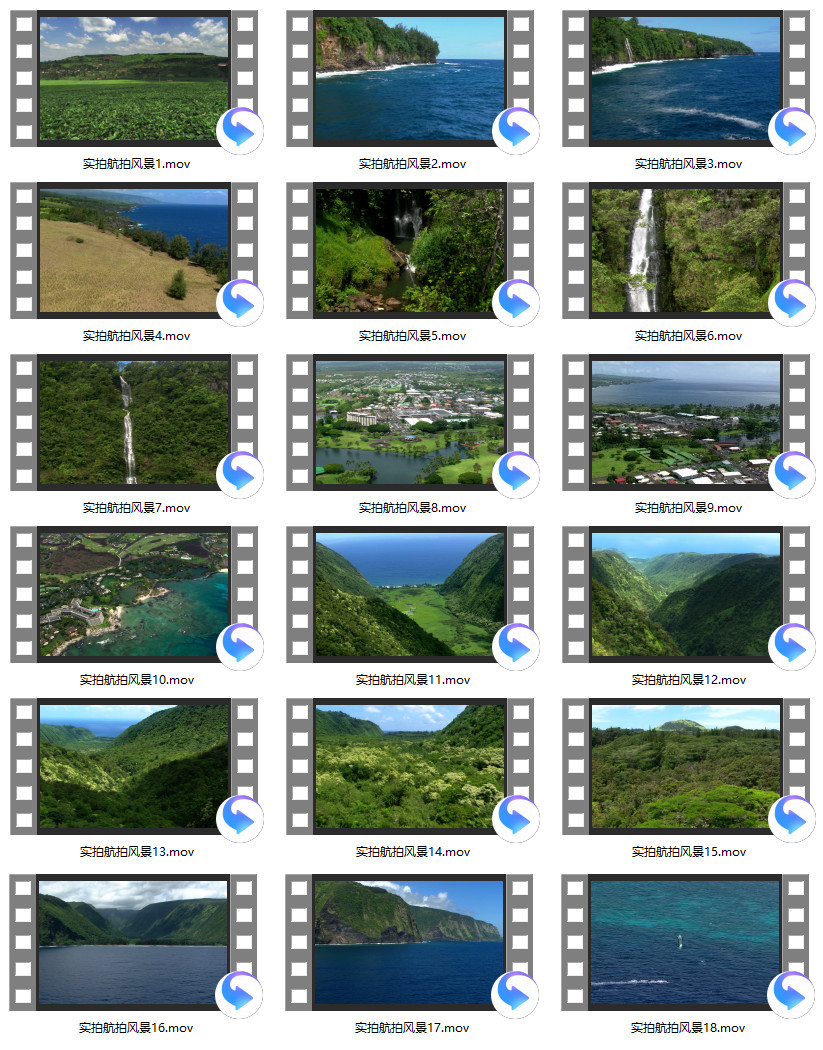Click the blue arrow badge on 实拍航拍风景9.mov
The image size is (823, 1050).
pos(792,474)
